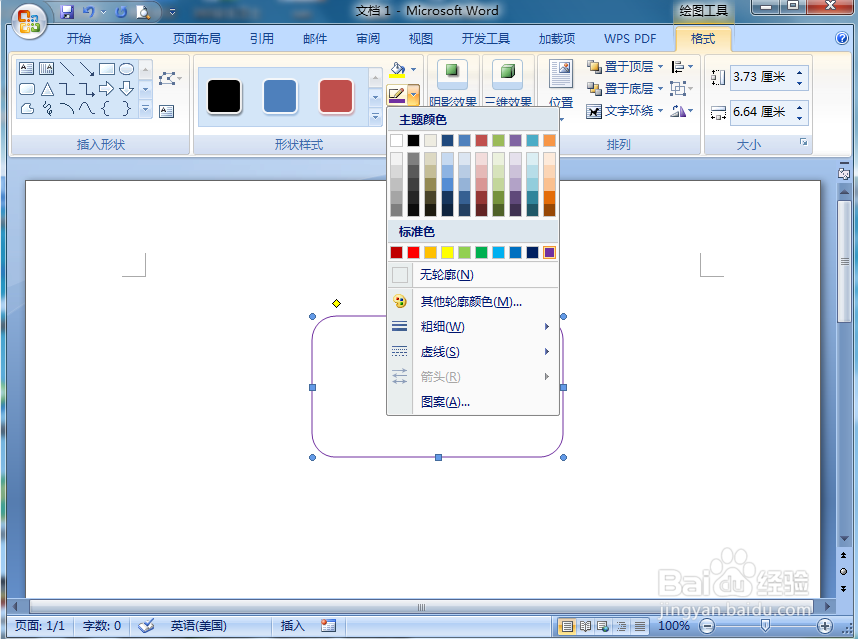This screenshot has height=639, width=858.
Task: Select the straight line shape
Action: (x=67, y=68)
